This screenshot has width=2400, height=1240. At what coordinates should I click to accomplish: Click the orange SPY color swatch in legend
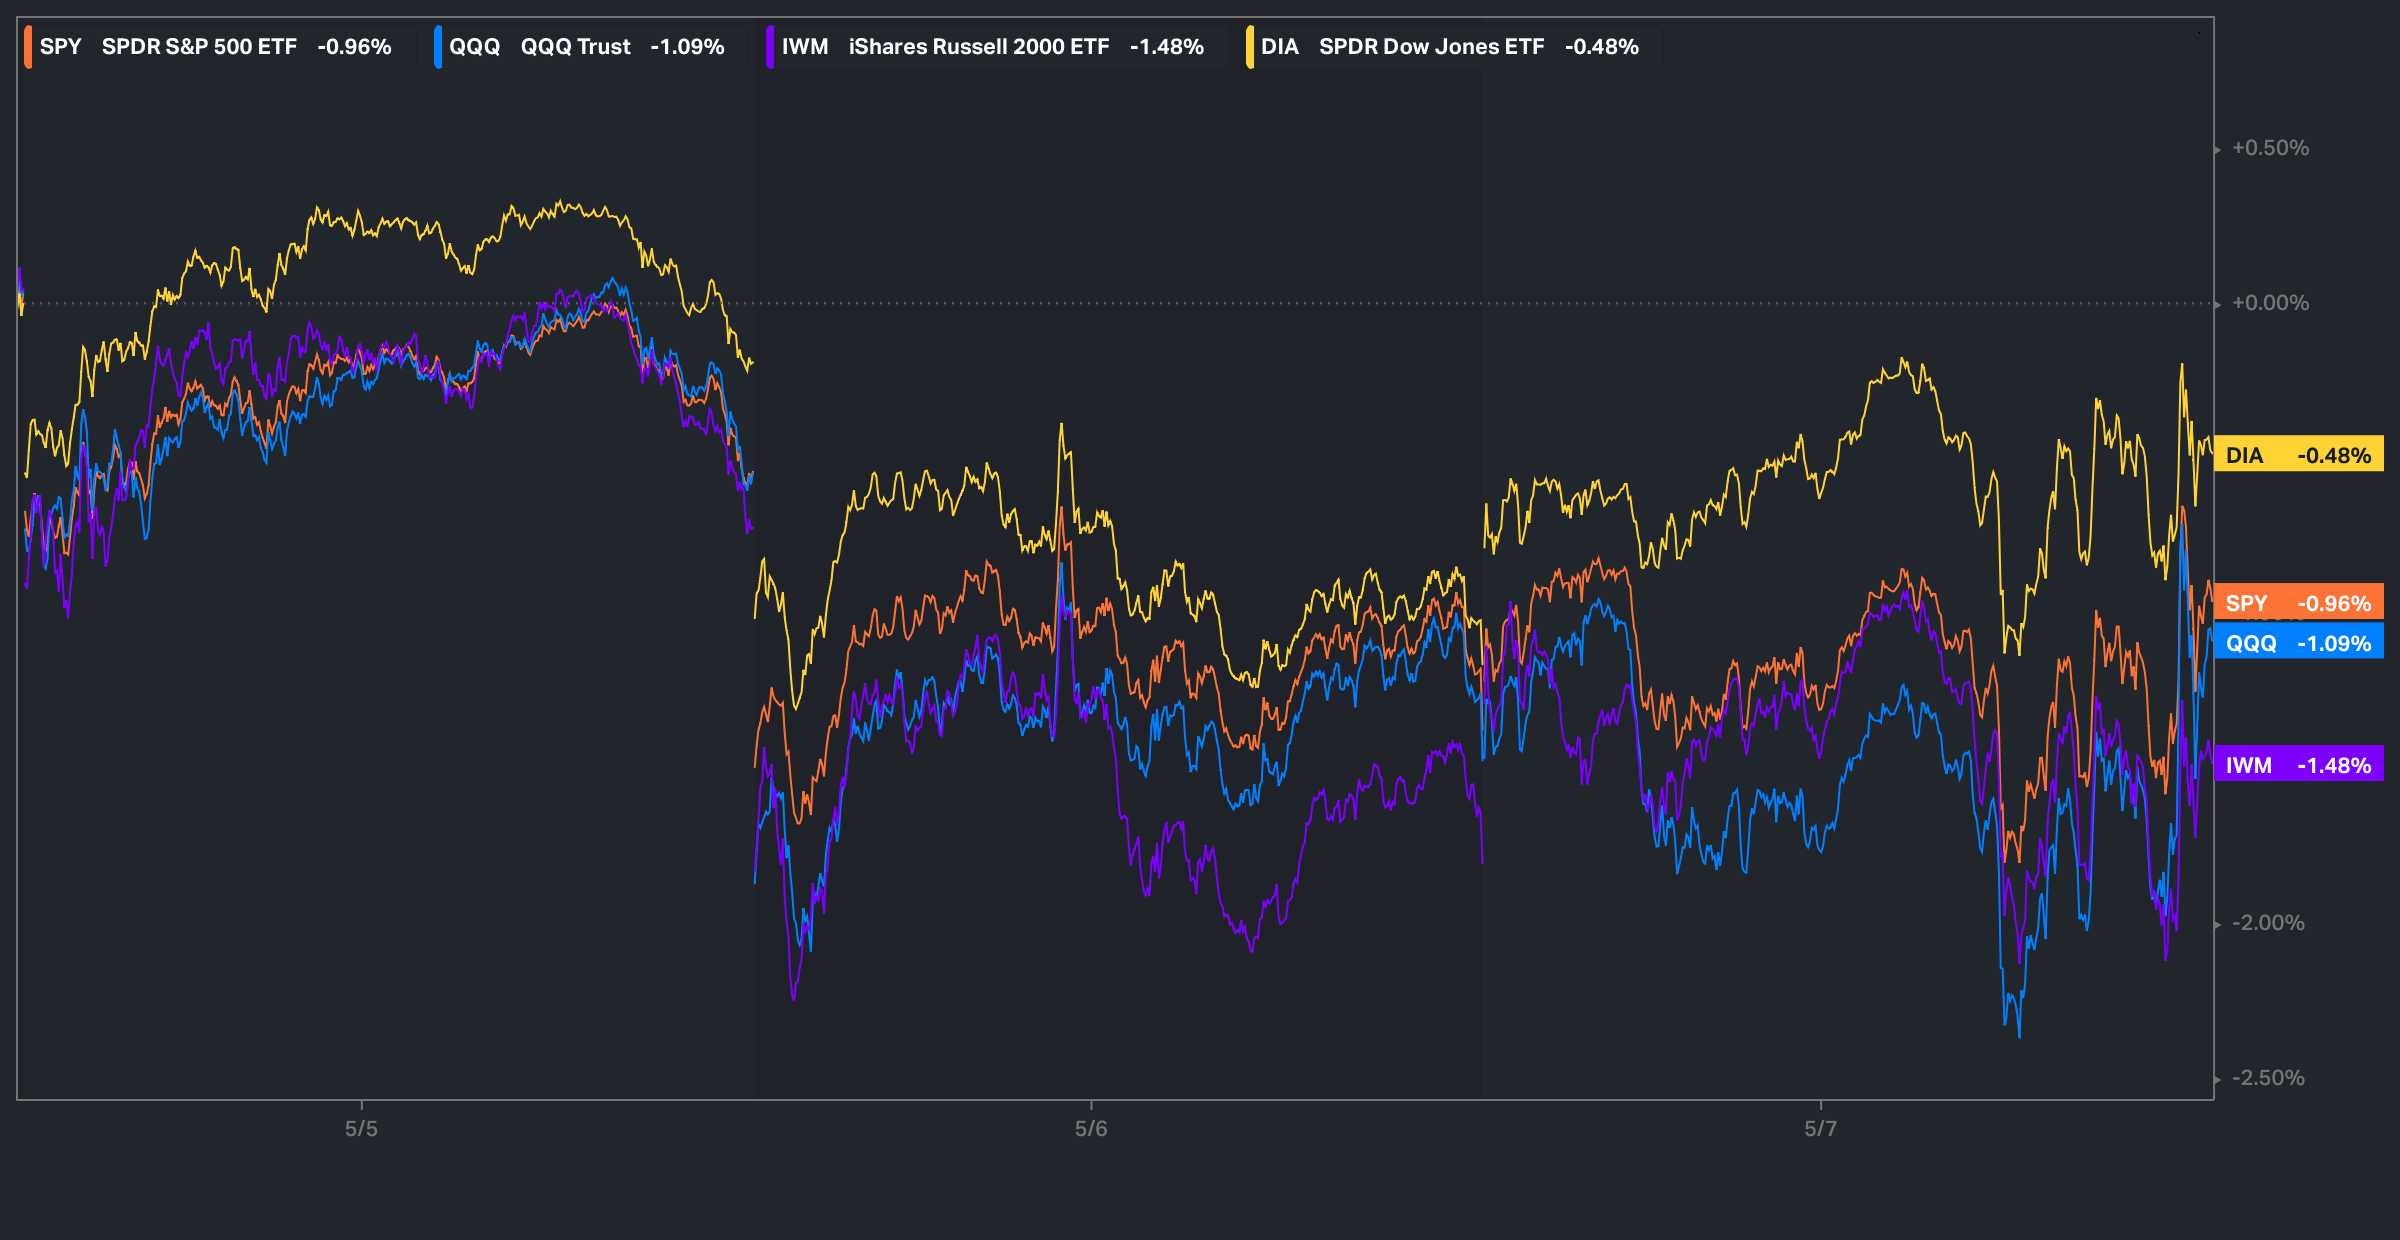click(28, 47)
